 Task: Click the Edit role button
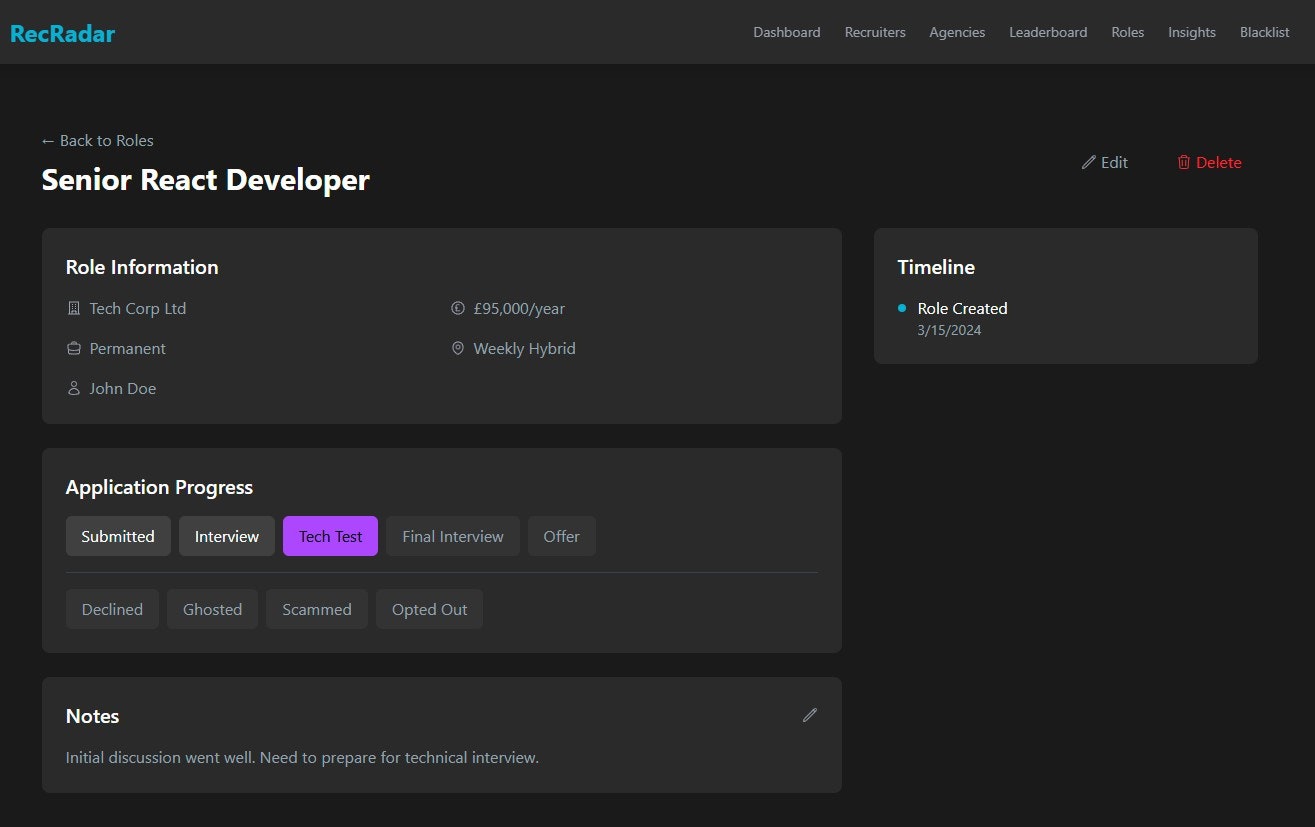[1104, 163]
